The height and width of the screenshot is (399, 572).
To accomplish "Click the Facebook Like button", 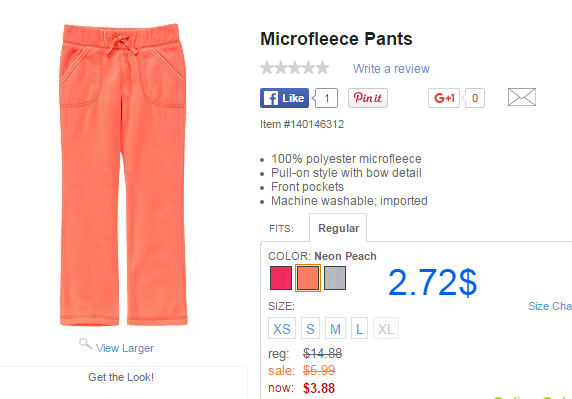I will tap(284, 98).
